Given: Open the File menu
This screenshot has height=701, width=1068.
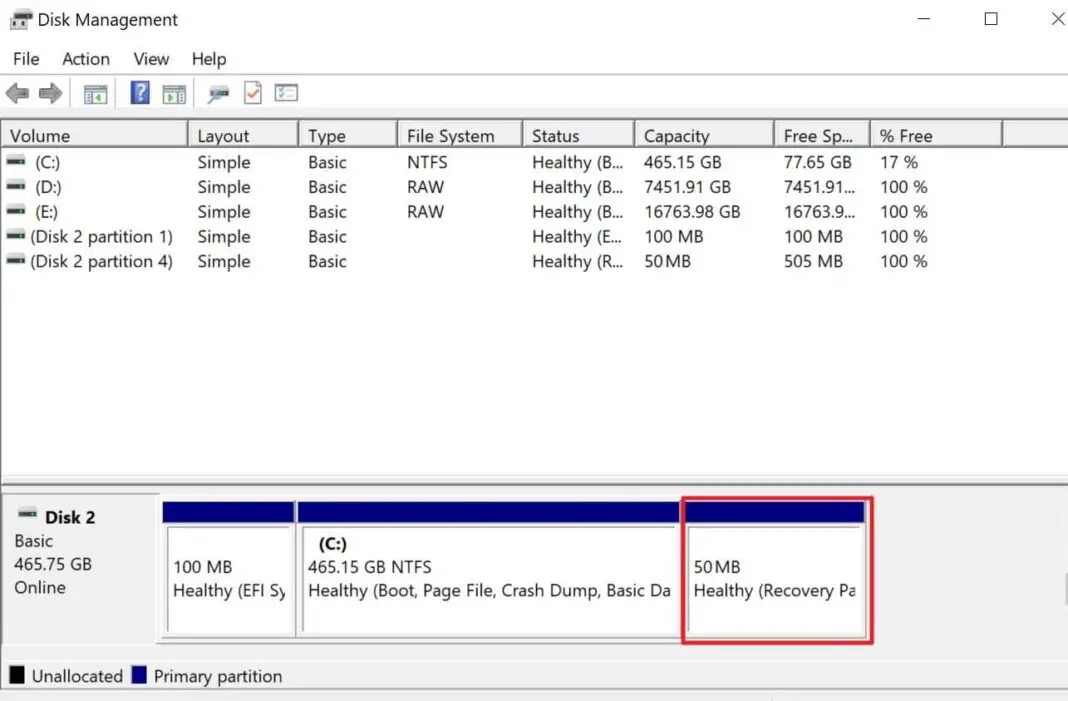Looking at the screenshot, I should 26,59.
